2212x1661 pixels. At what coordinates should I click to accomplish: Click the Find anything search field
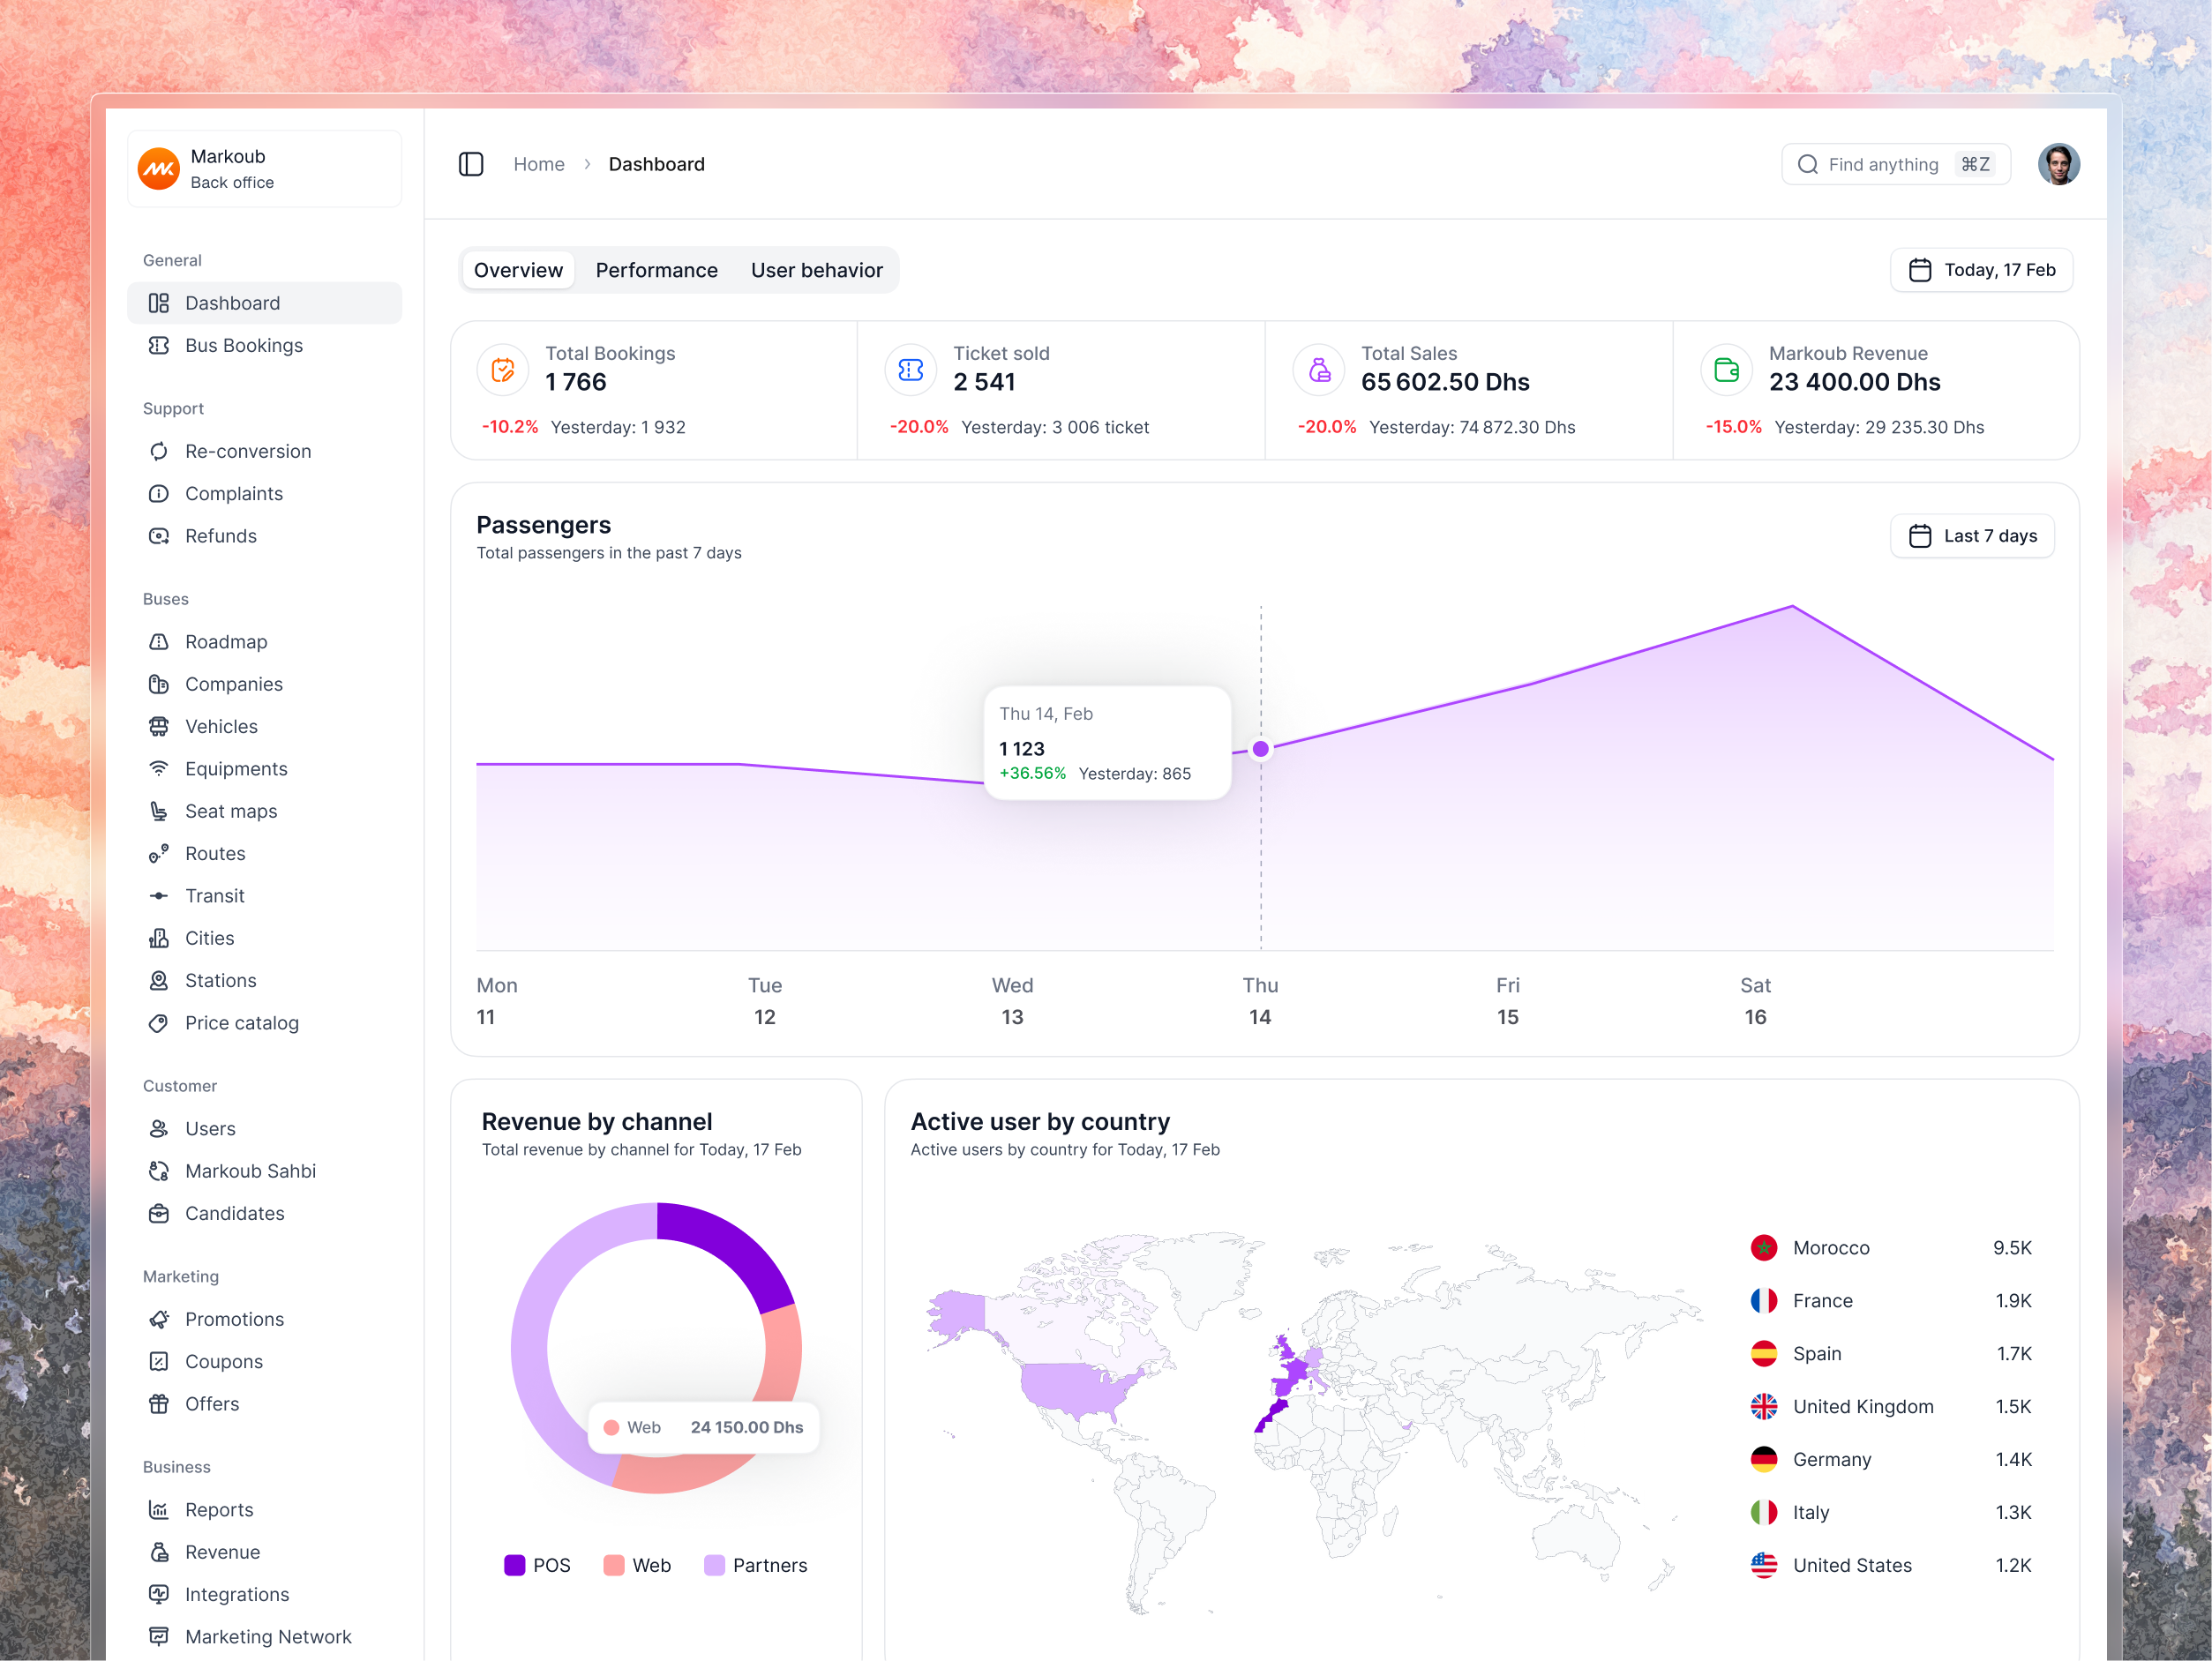coord(1896,164)
